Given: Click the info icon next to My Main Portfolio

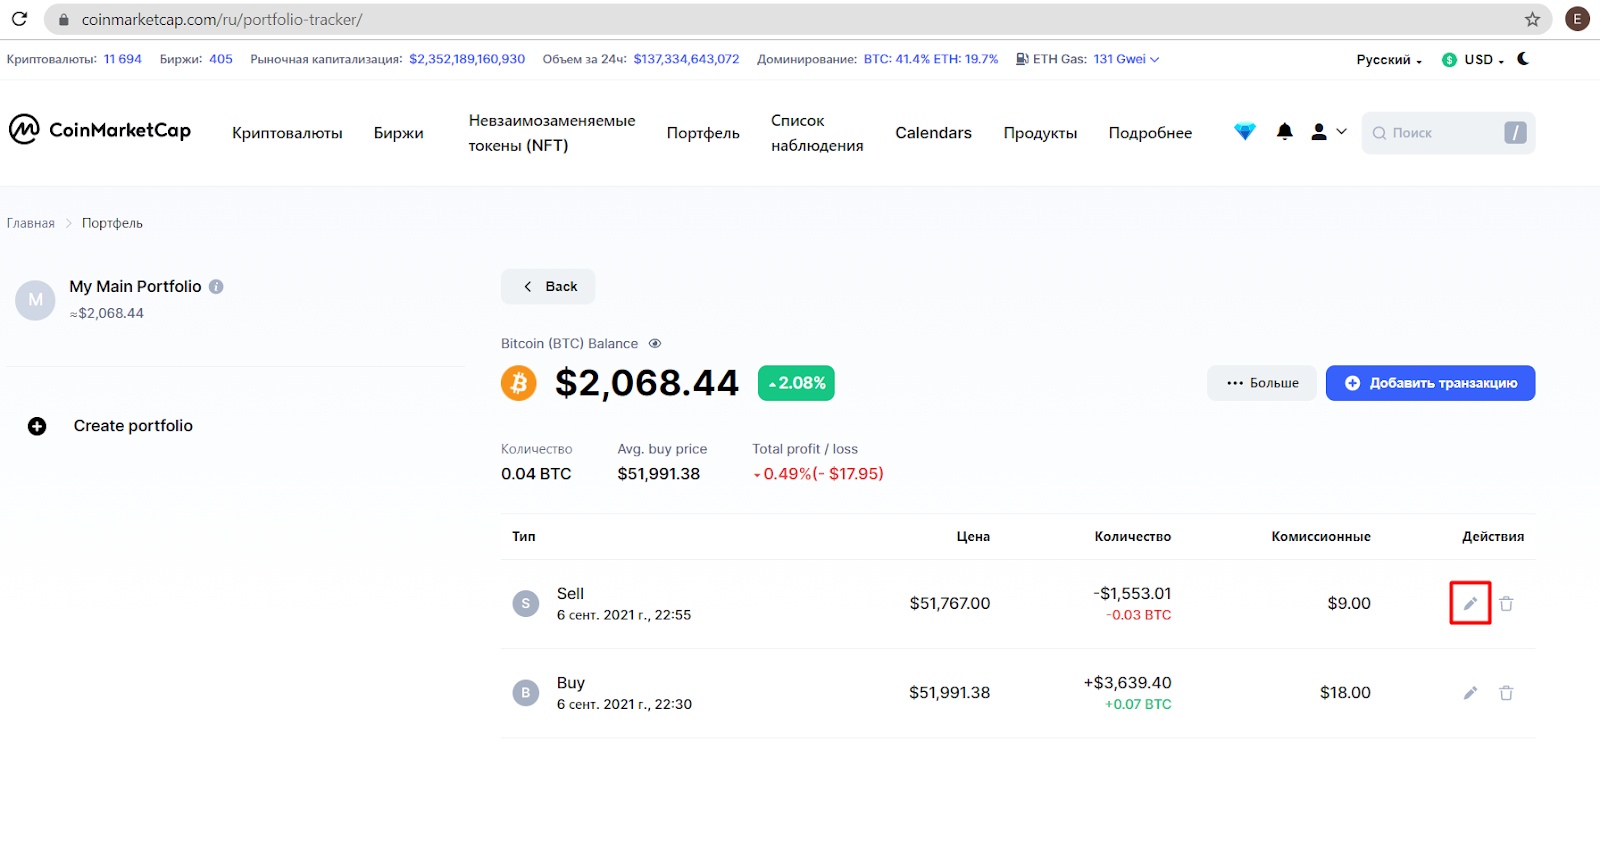Looking at the screenshot, I should coord(216,286).
